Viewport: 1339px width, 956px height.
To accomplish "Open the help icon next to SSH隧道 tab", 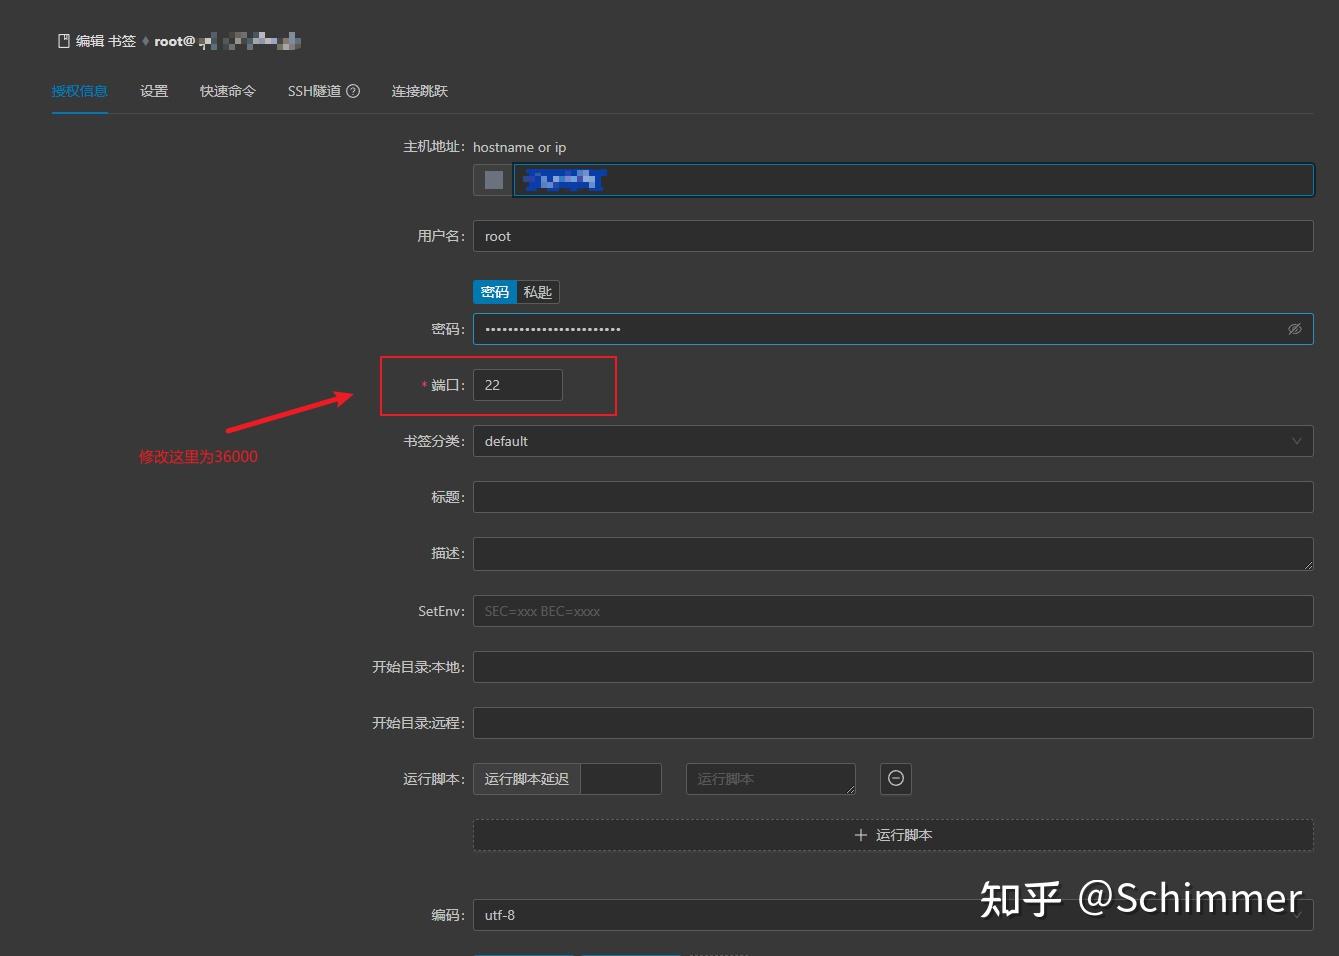I will pos(354,90).
